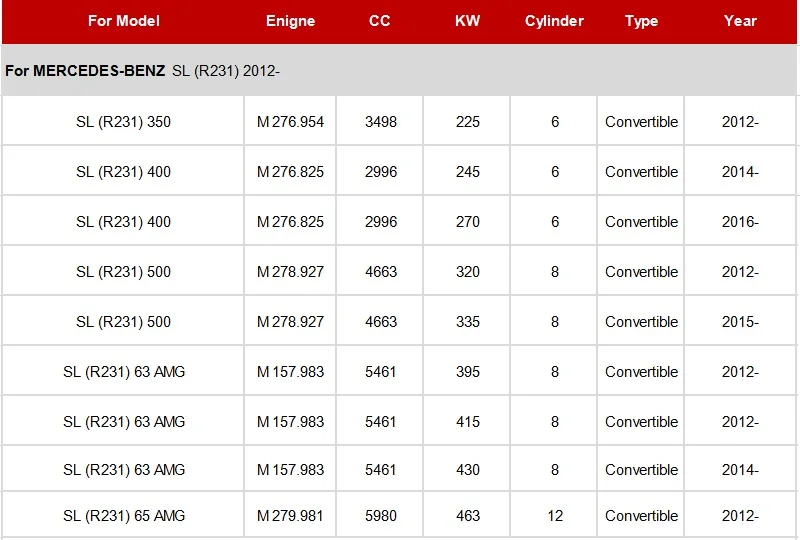Select year '2014-' in 245 KW row
The image size is (800, 540).
click(740, 172)
